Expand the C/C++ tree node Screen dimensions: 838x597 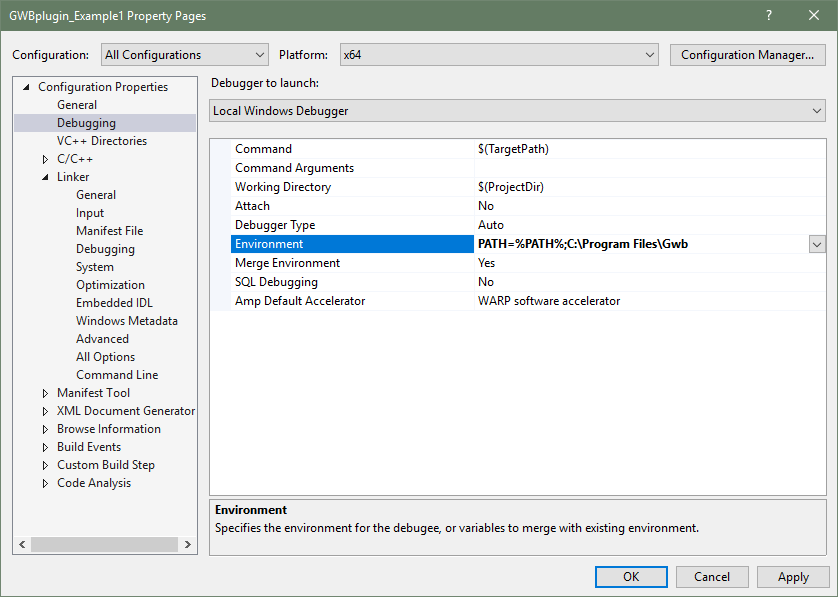pyautogui.click(x=45, y=159)
